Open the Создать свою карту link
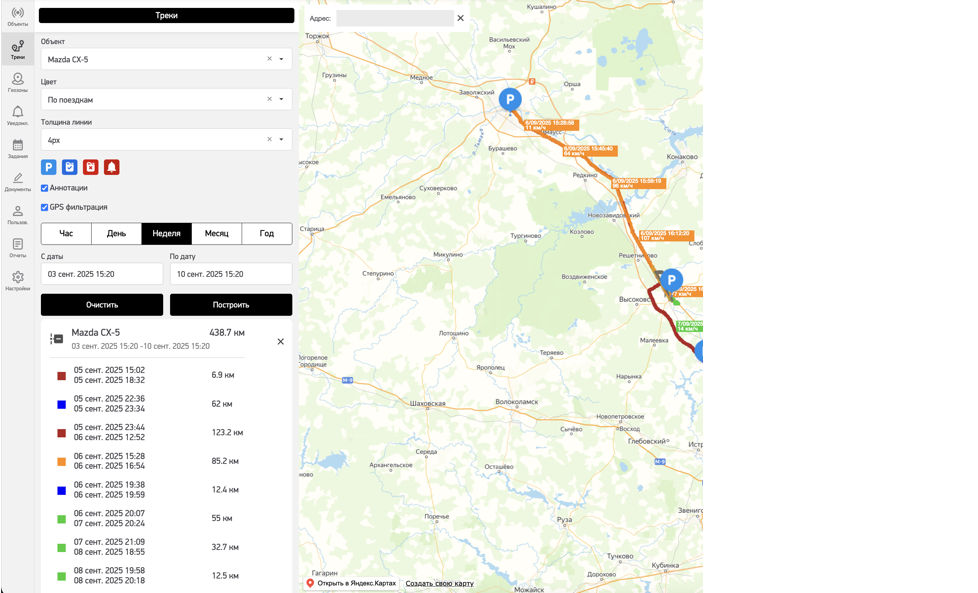 point(440,584)
